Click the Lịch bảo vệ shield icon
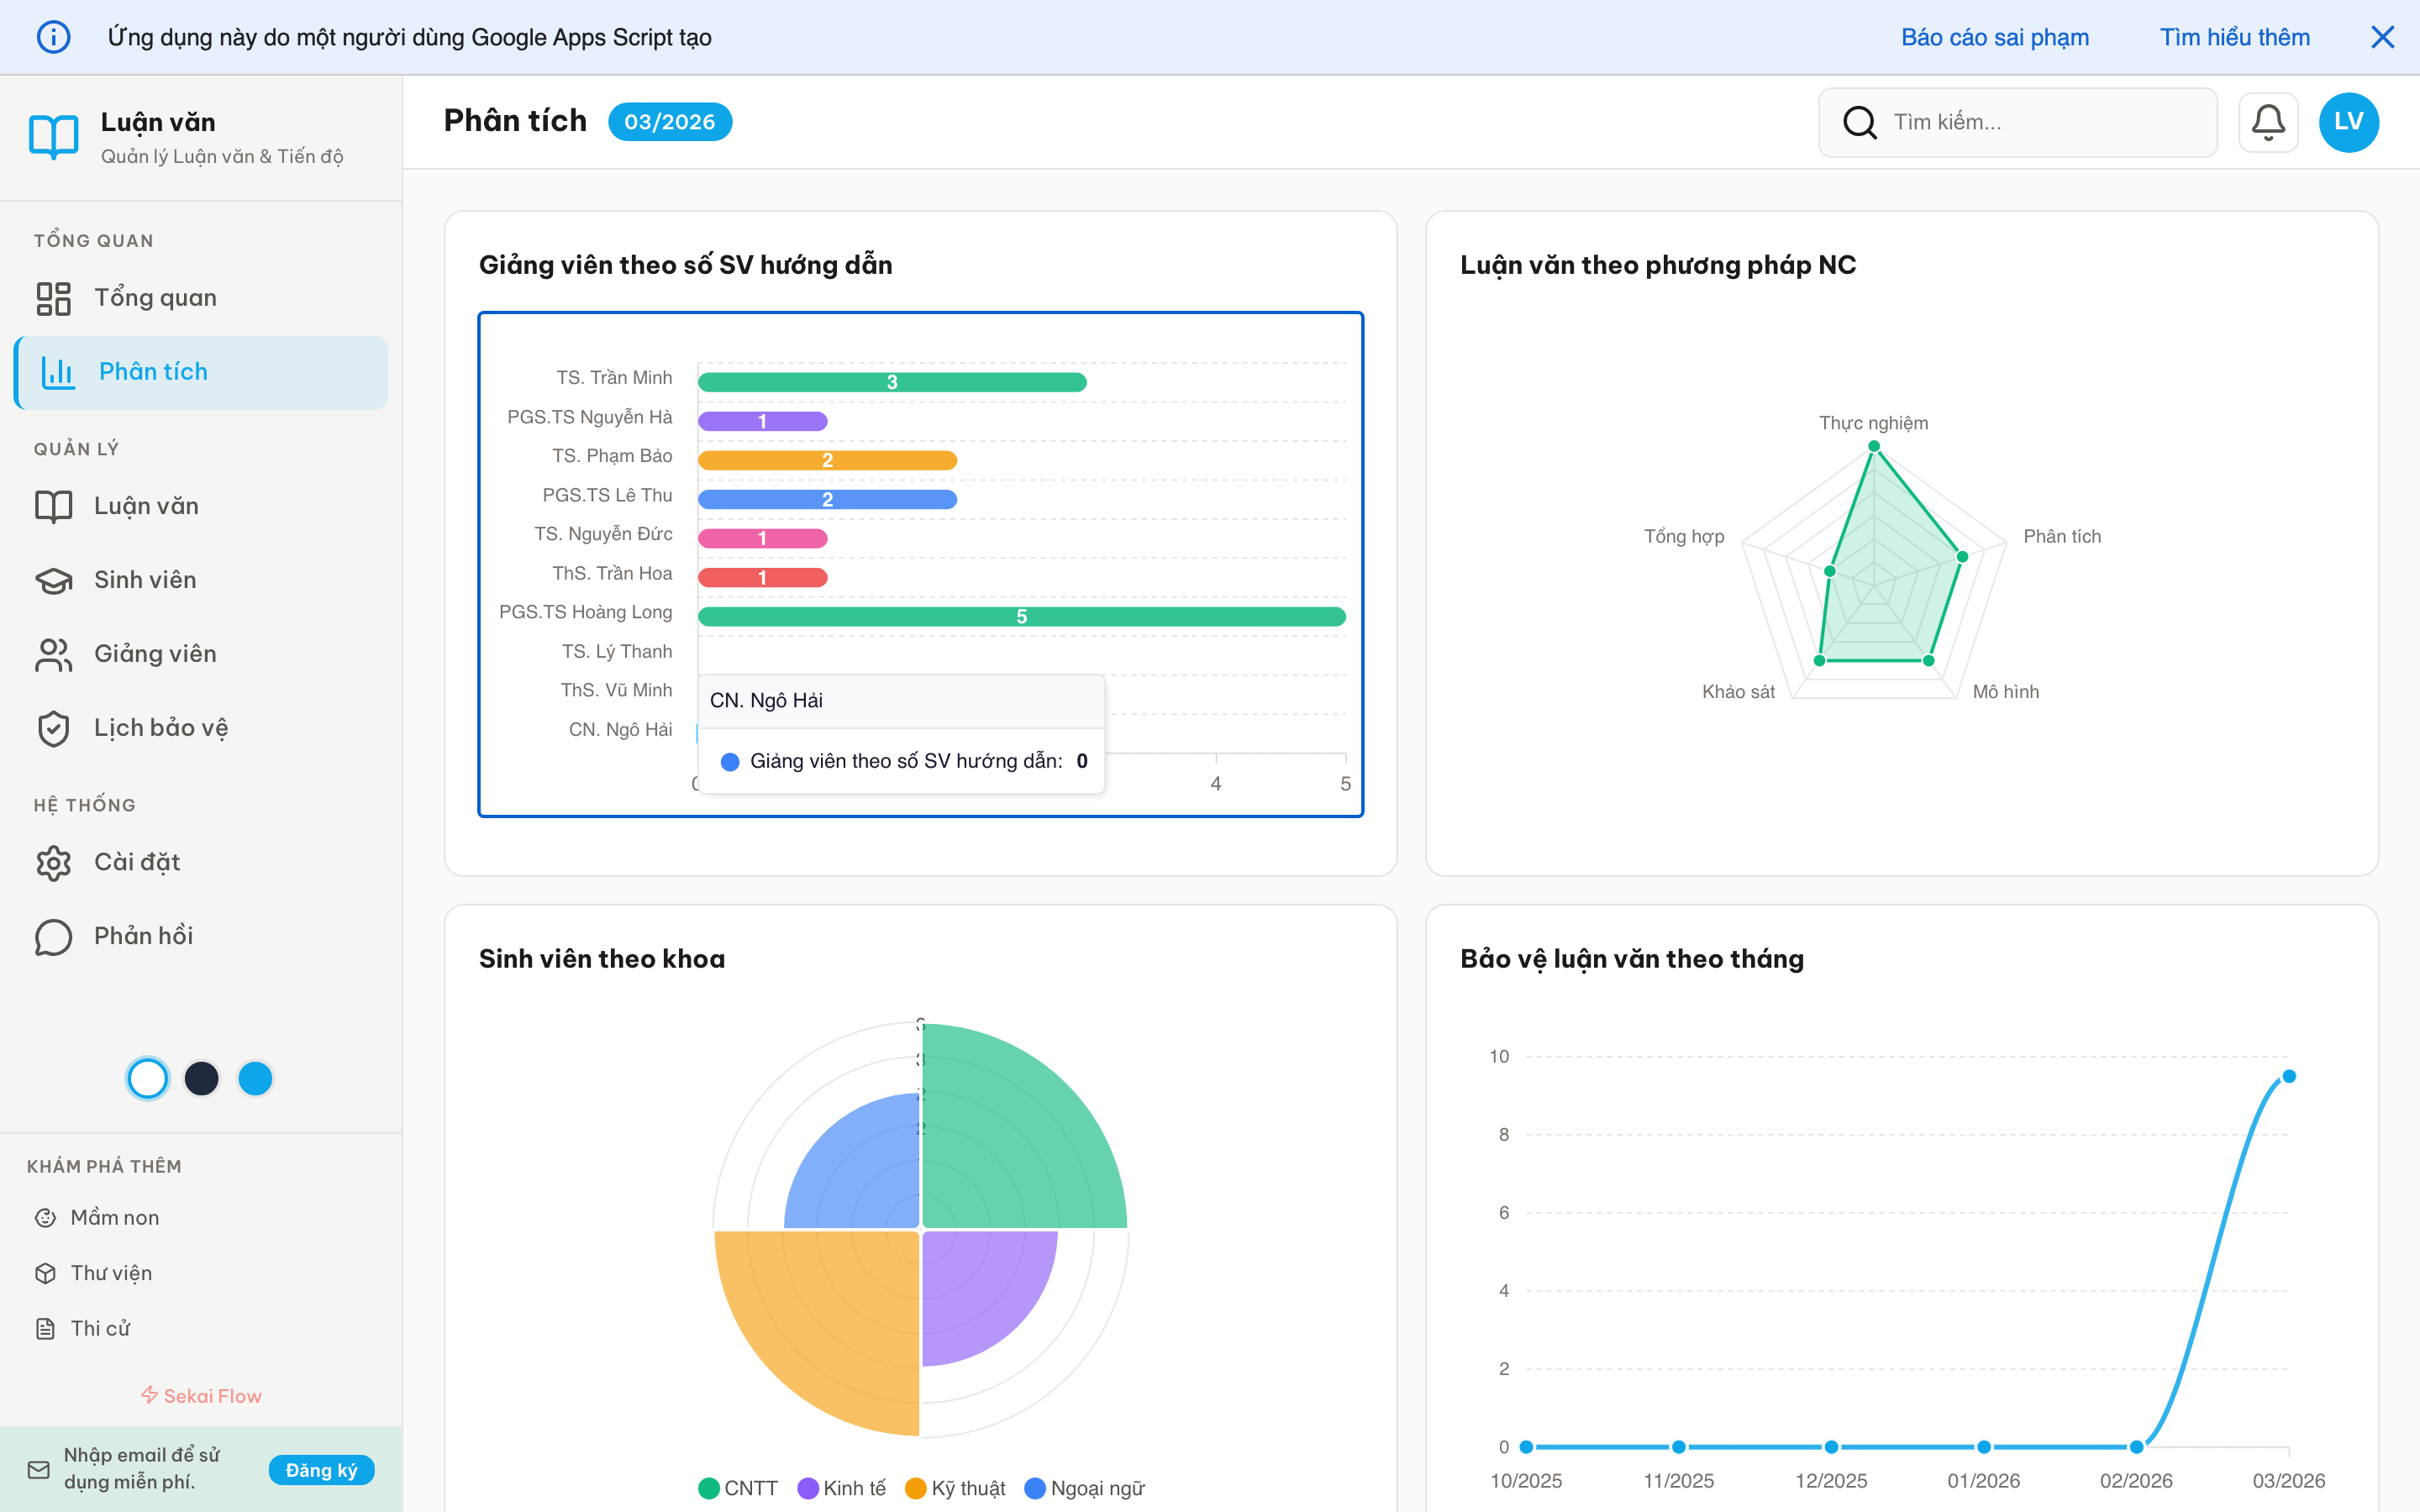The width and height of the screenshot is (2420, 1512). (x=54, y=728)
